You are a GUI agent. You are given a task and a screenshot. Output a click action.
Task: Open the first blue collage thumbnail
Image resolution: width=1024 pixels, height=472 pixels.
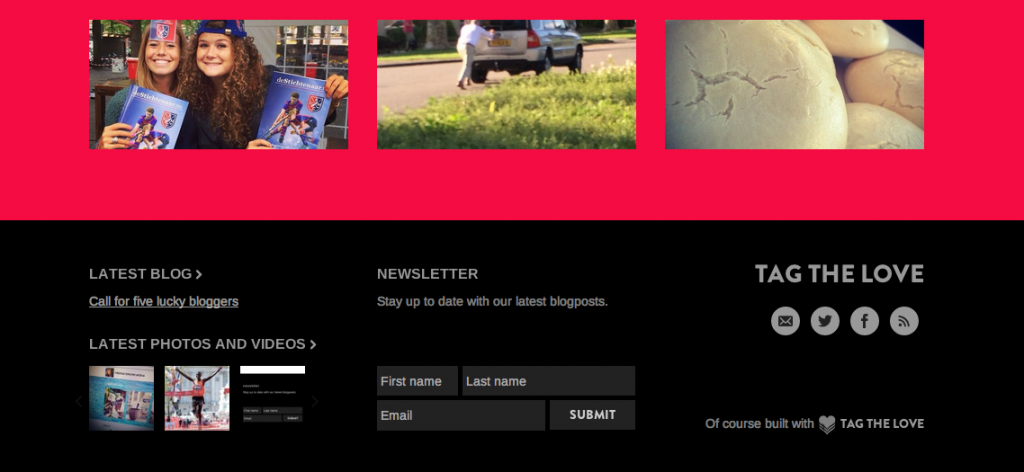tap(121, 398)
